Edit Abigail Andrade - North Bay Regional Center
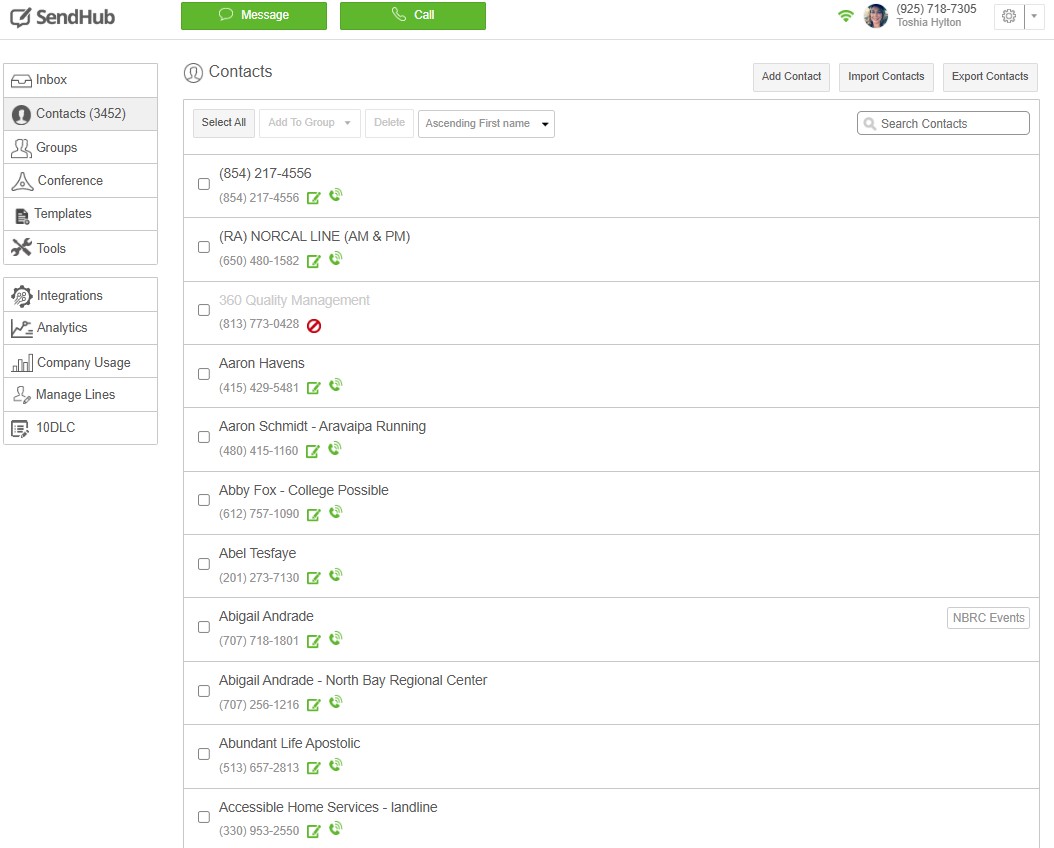Image resolution: width=1054 pixels, height=848 pixels. [313, 705]
